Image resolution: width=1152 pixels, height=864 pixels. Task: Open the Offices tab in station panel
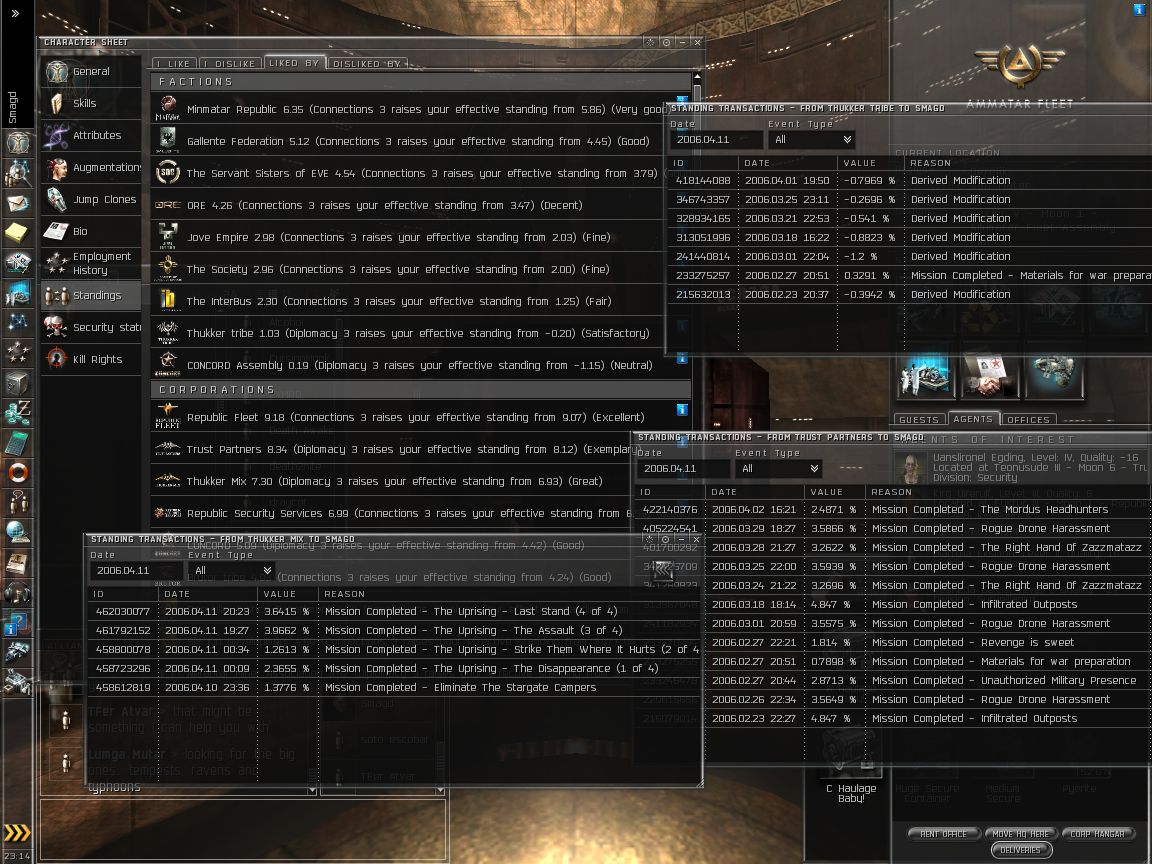[1029, 420]
